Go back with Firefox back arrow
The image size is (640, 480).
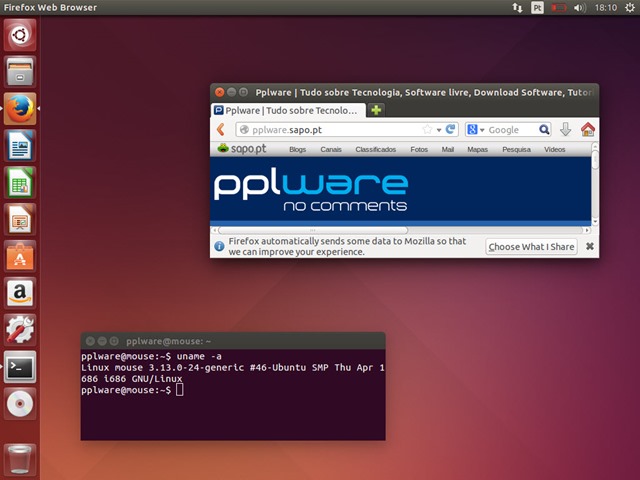pyautogui.click(x=221, y=129)
